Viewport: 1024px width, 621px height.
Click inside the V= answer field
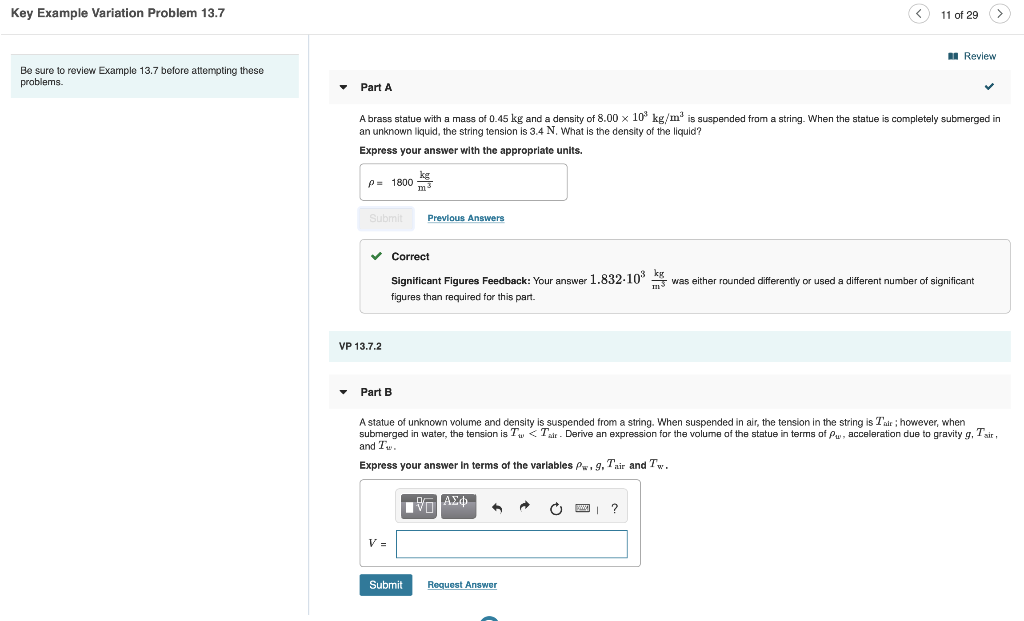pos(512,543)
